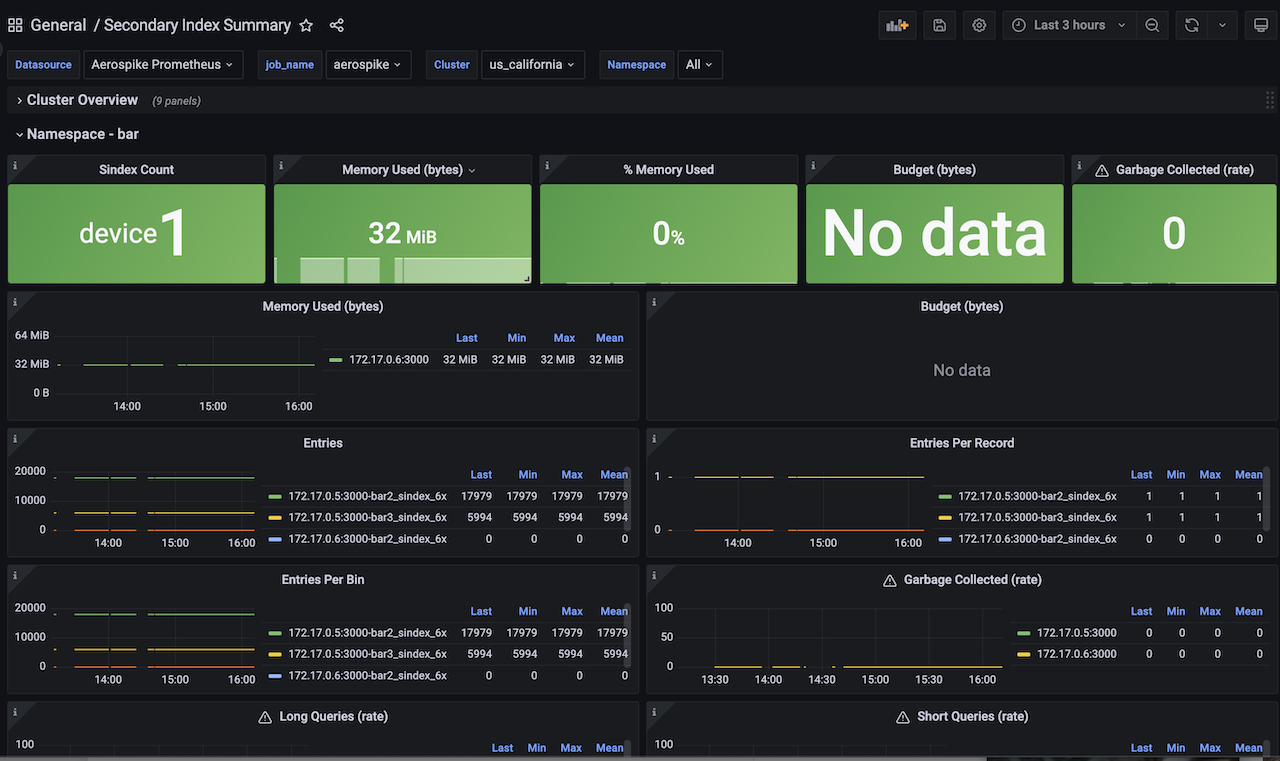Click the share dashboard icon

click(x=336, y=25)
